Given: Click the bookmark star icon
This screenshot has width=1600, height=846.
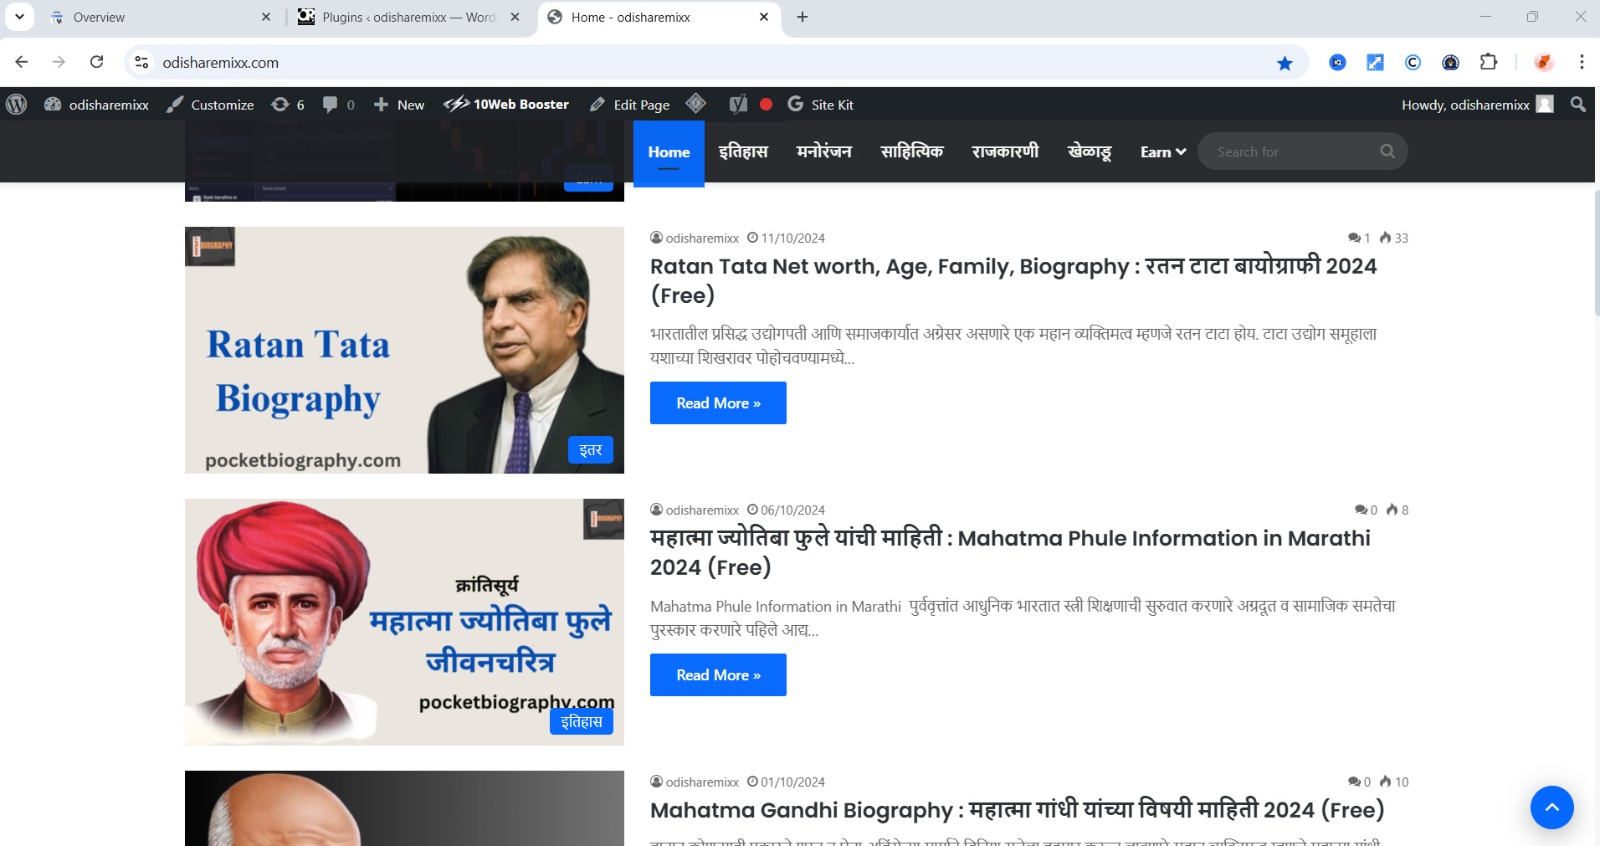Looking at the screenshot, I should click(x=1285, y=63).
